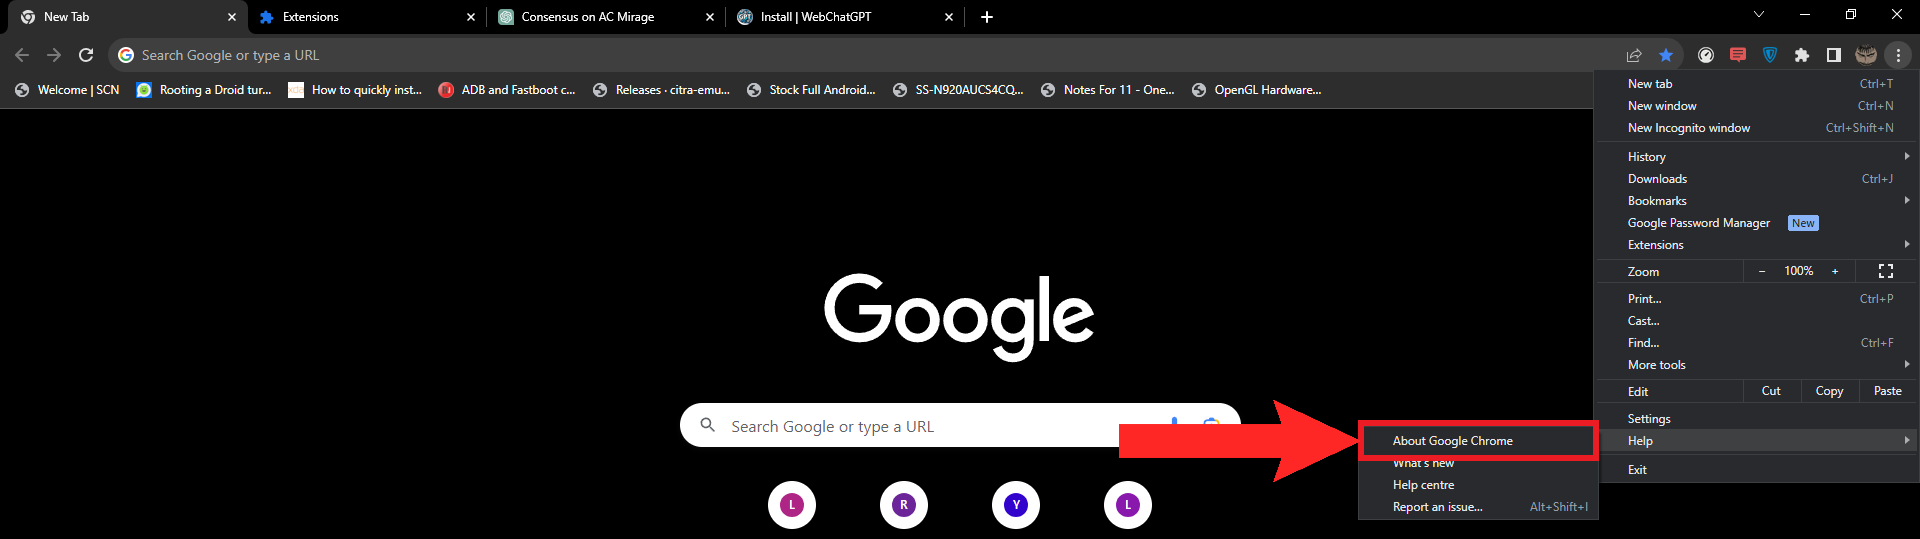The image size is (1920, 539).
Task: Decrease zoom with minus button
Action: click(x=1762, y=271)
